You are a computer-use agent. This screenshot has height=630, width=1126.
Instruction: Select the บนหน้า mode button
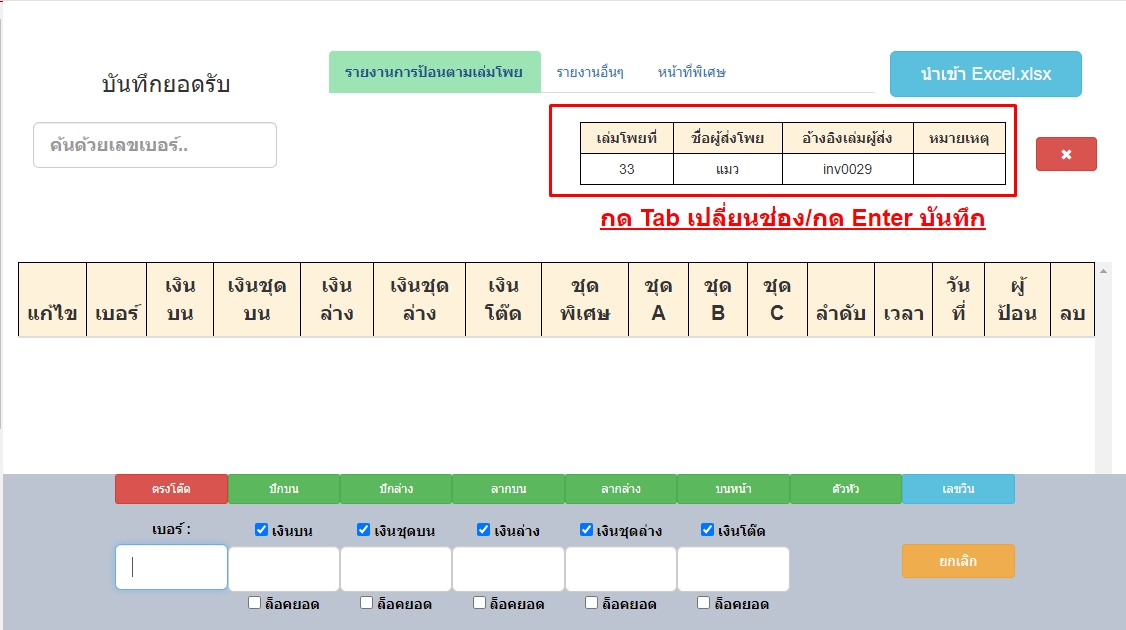tap(733, 489)
